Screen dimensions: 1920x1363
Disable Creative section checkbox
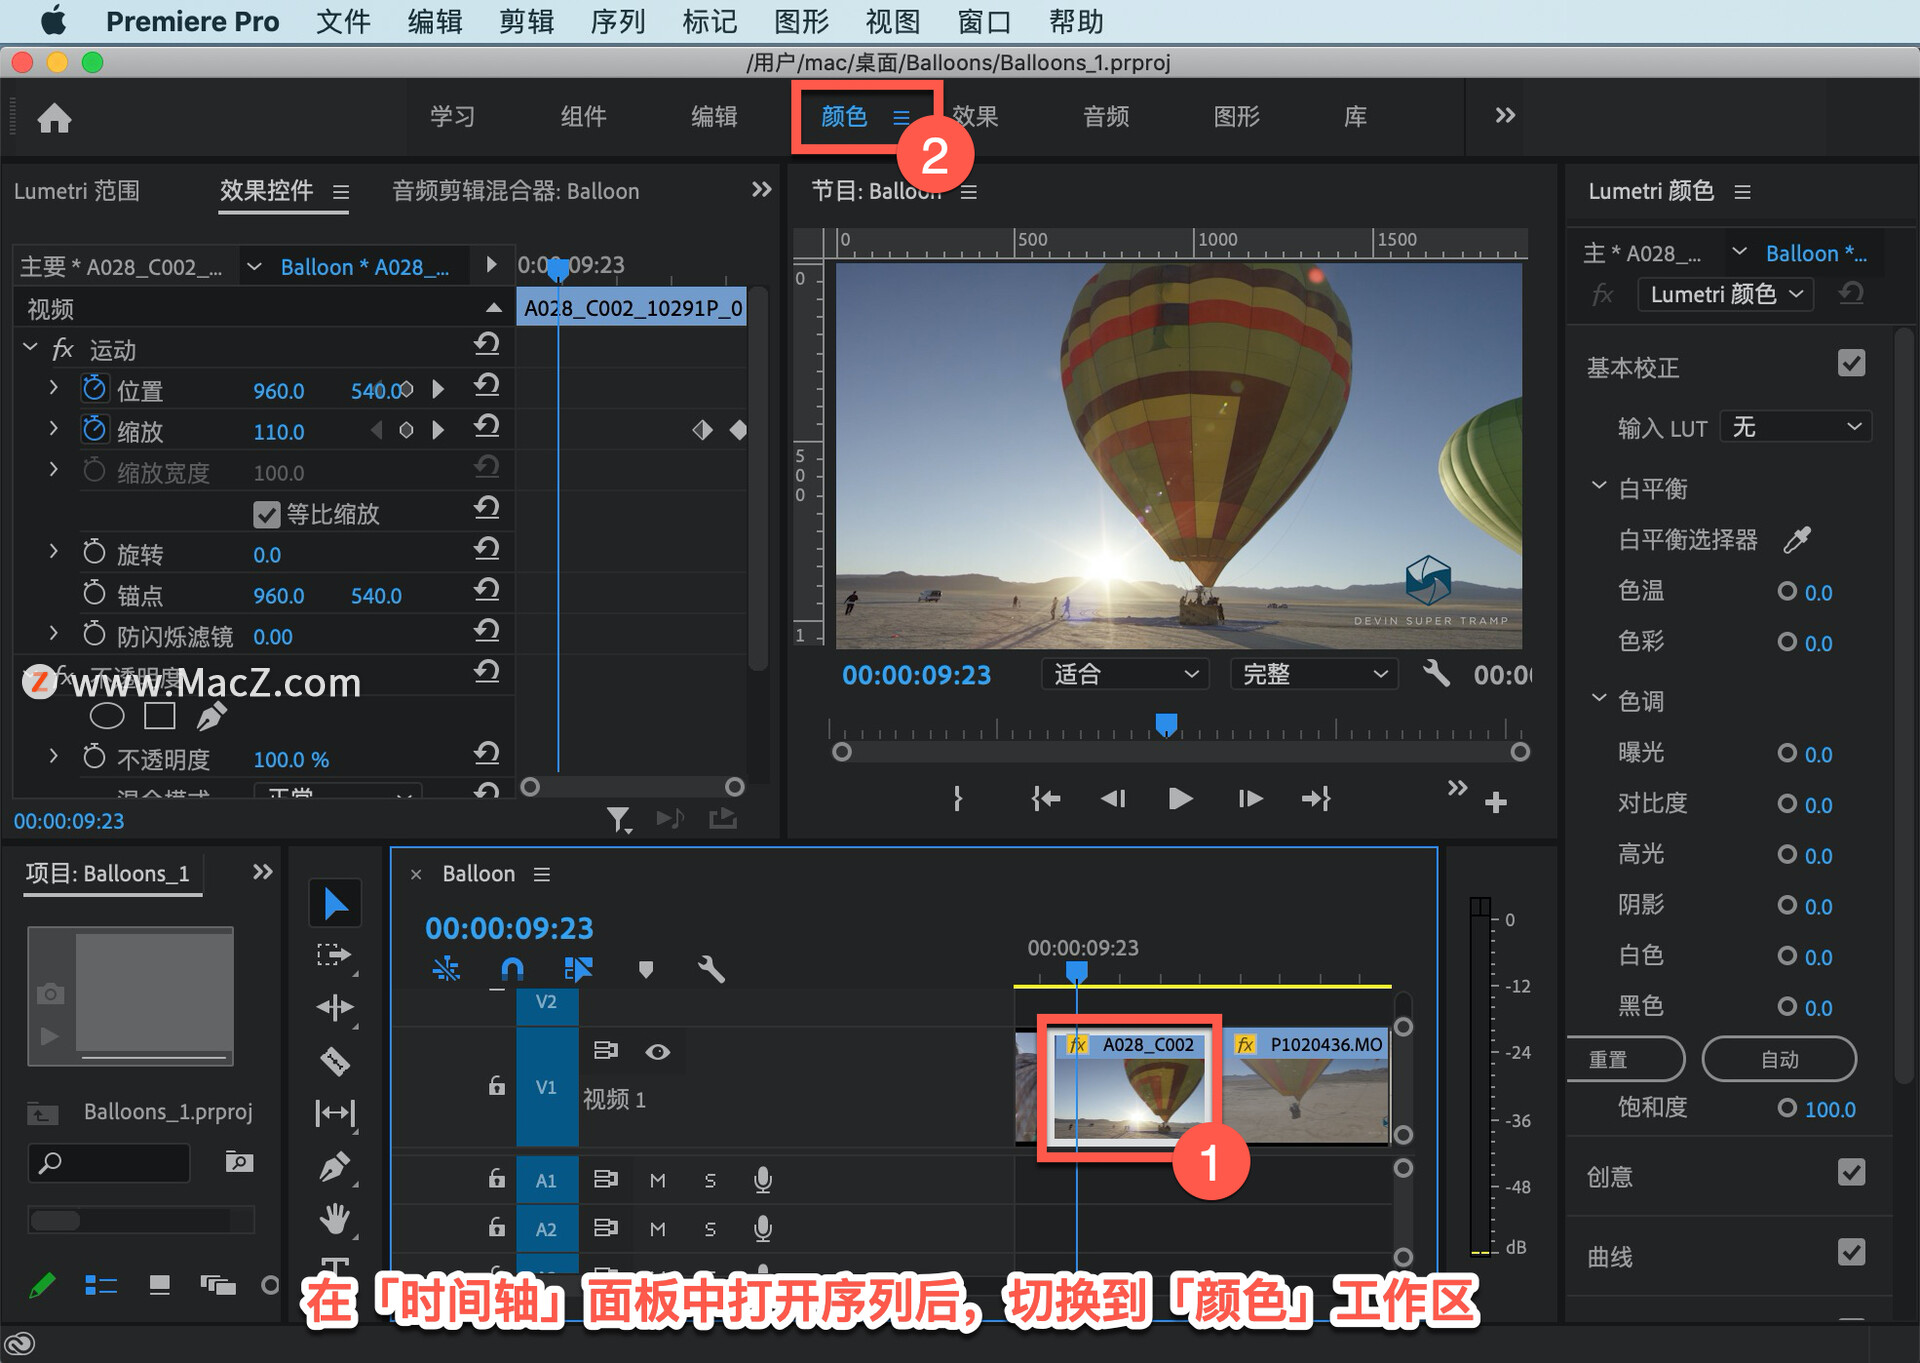(x=1851, y=1172)
